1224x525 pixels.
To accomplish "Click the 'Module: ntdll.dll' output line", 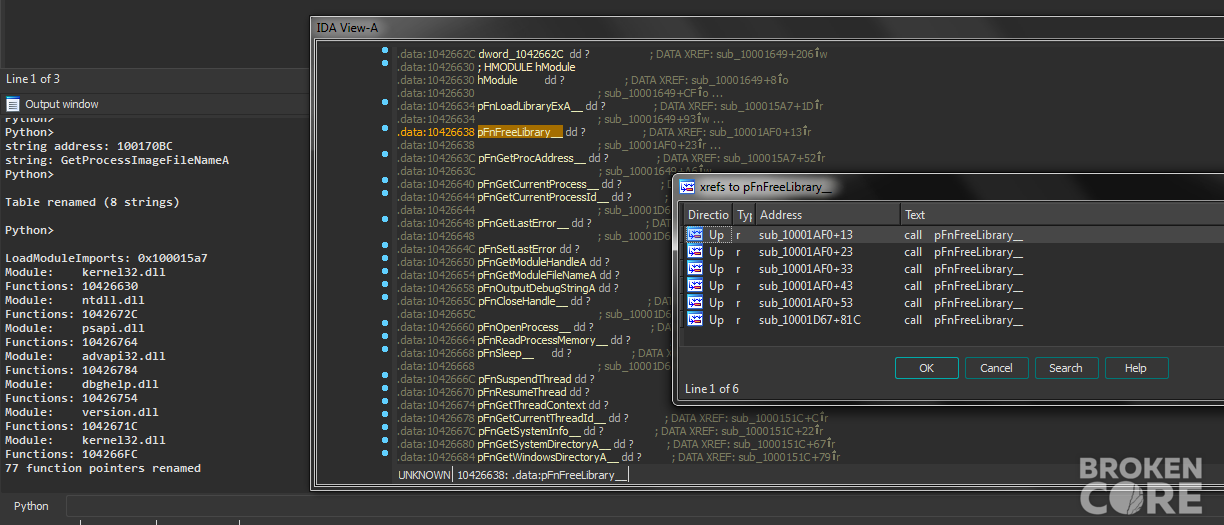I will point(75,300).
